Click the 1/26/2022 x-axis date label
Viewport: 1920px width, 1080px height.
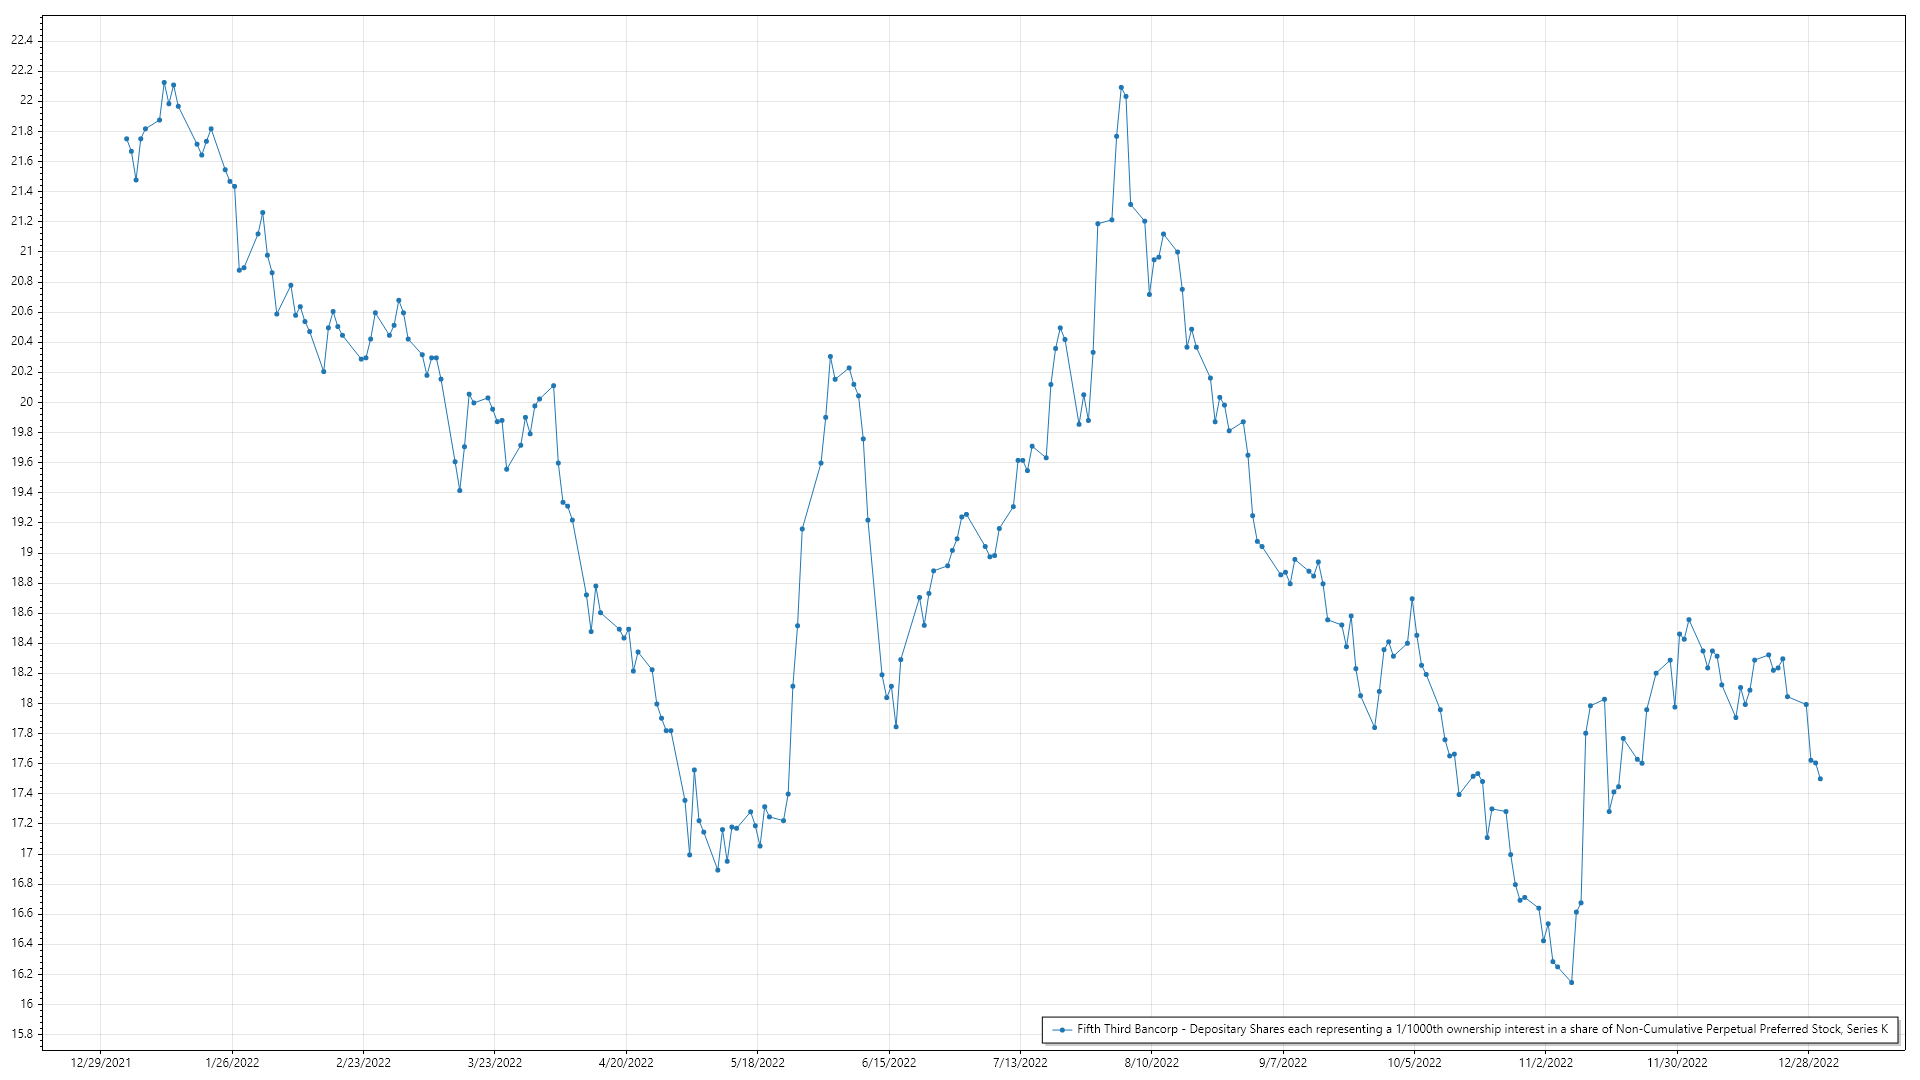pos(232,1062)
